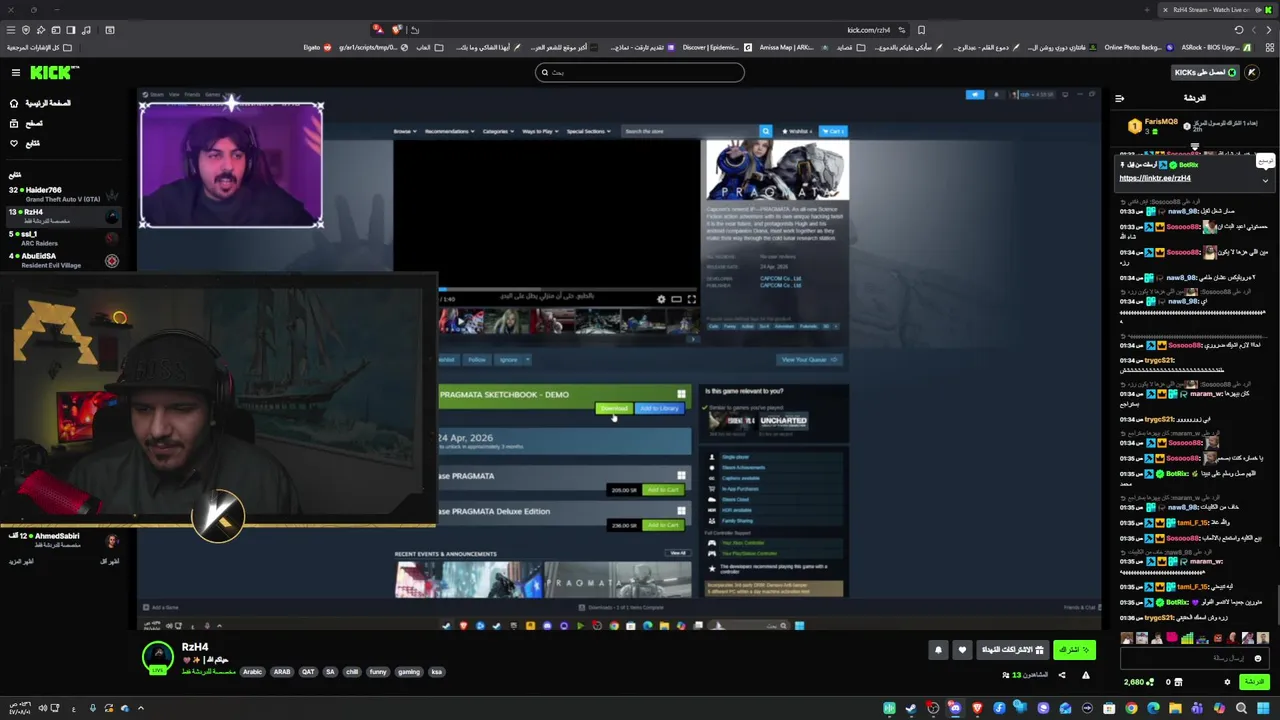Follow channel with the heart button
The height and width of the screenshot is (720, 1280).
[962, 650]
